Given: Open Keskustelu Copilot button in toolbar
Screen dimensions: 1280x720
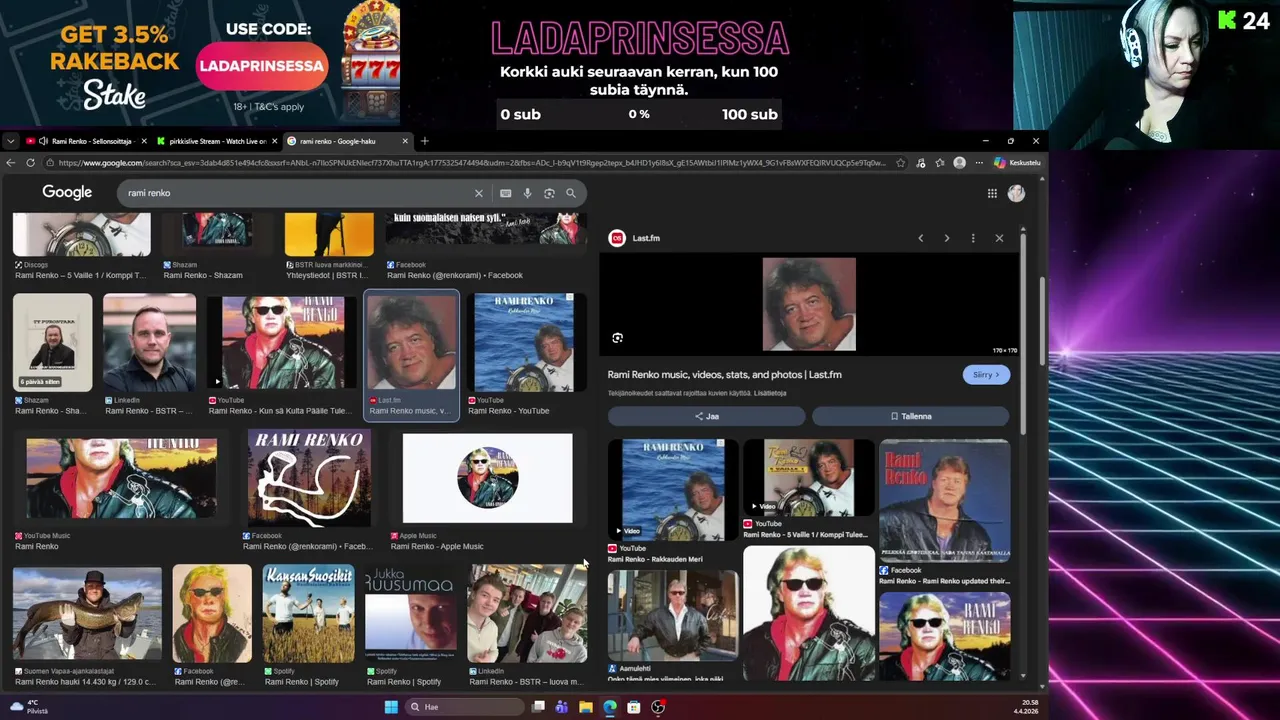Looking at the screenshot, I should pyautogui.click(x=1017, y=163).
